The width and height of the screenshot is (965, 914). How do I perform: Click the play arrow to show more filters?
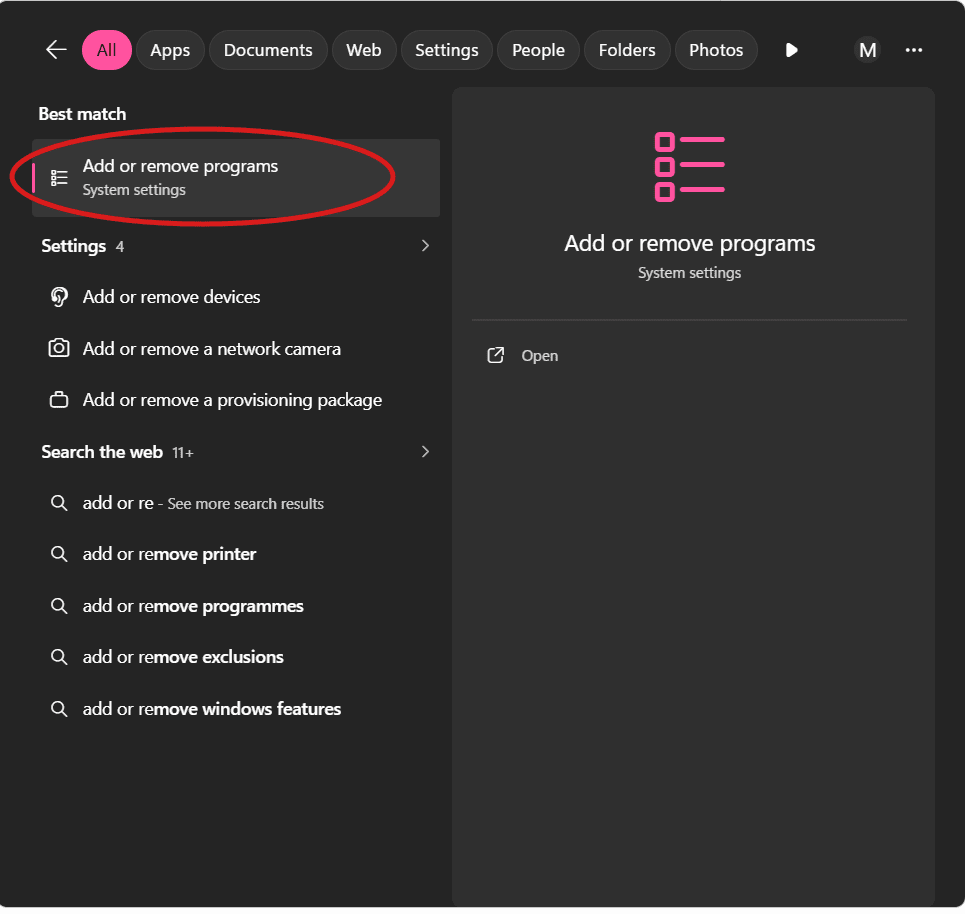tap(791, 50)
